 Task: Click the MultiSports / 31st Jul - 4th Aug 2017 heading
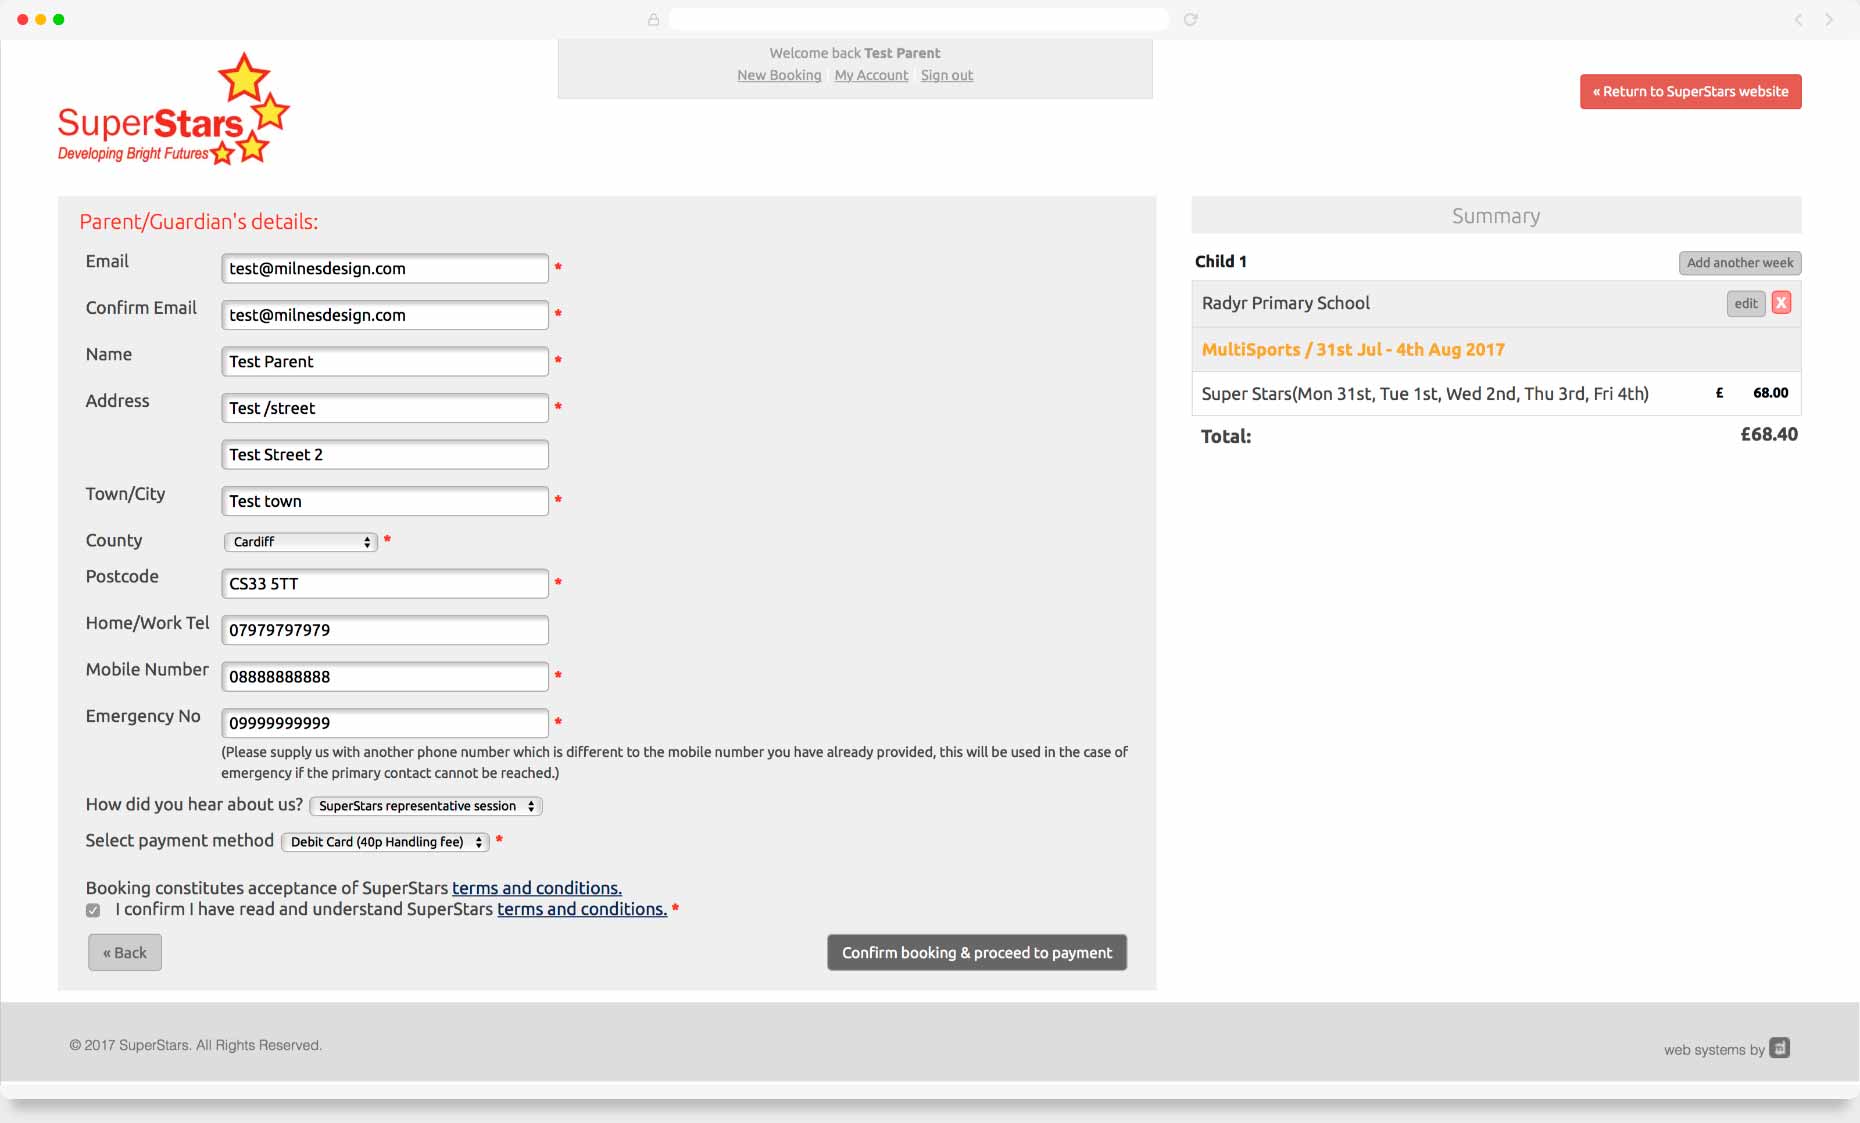[1353, 350]
